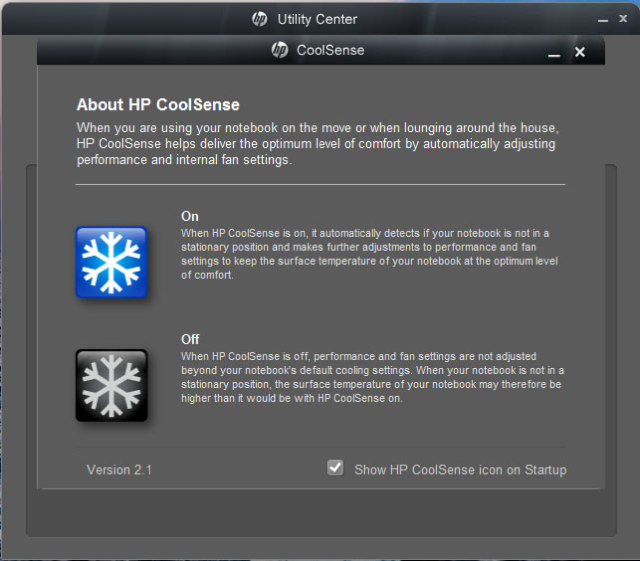Select the "On" heading label

[x=190, y=216]
